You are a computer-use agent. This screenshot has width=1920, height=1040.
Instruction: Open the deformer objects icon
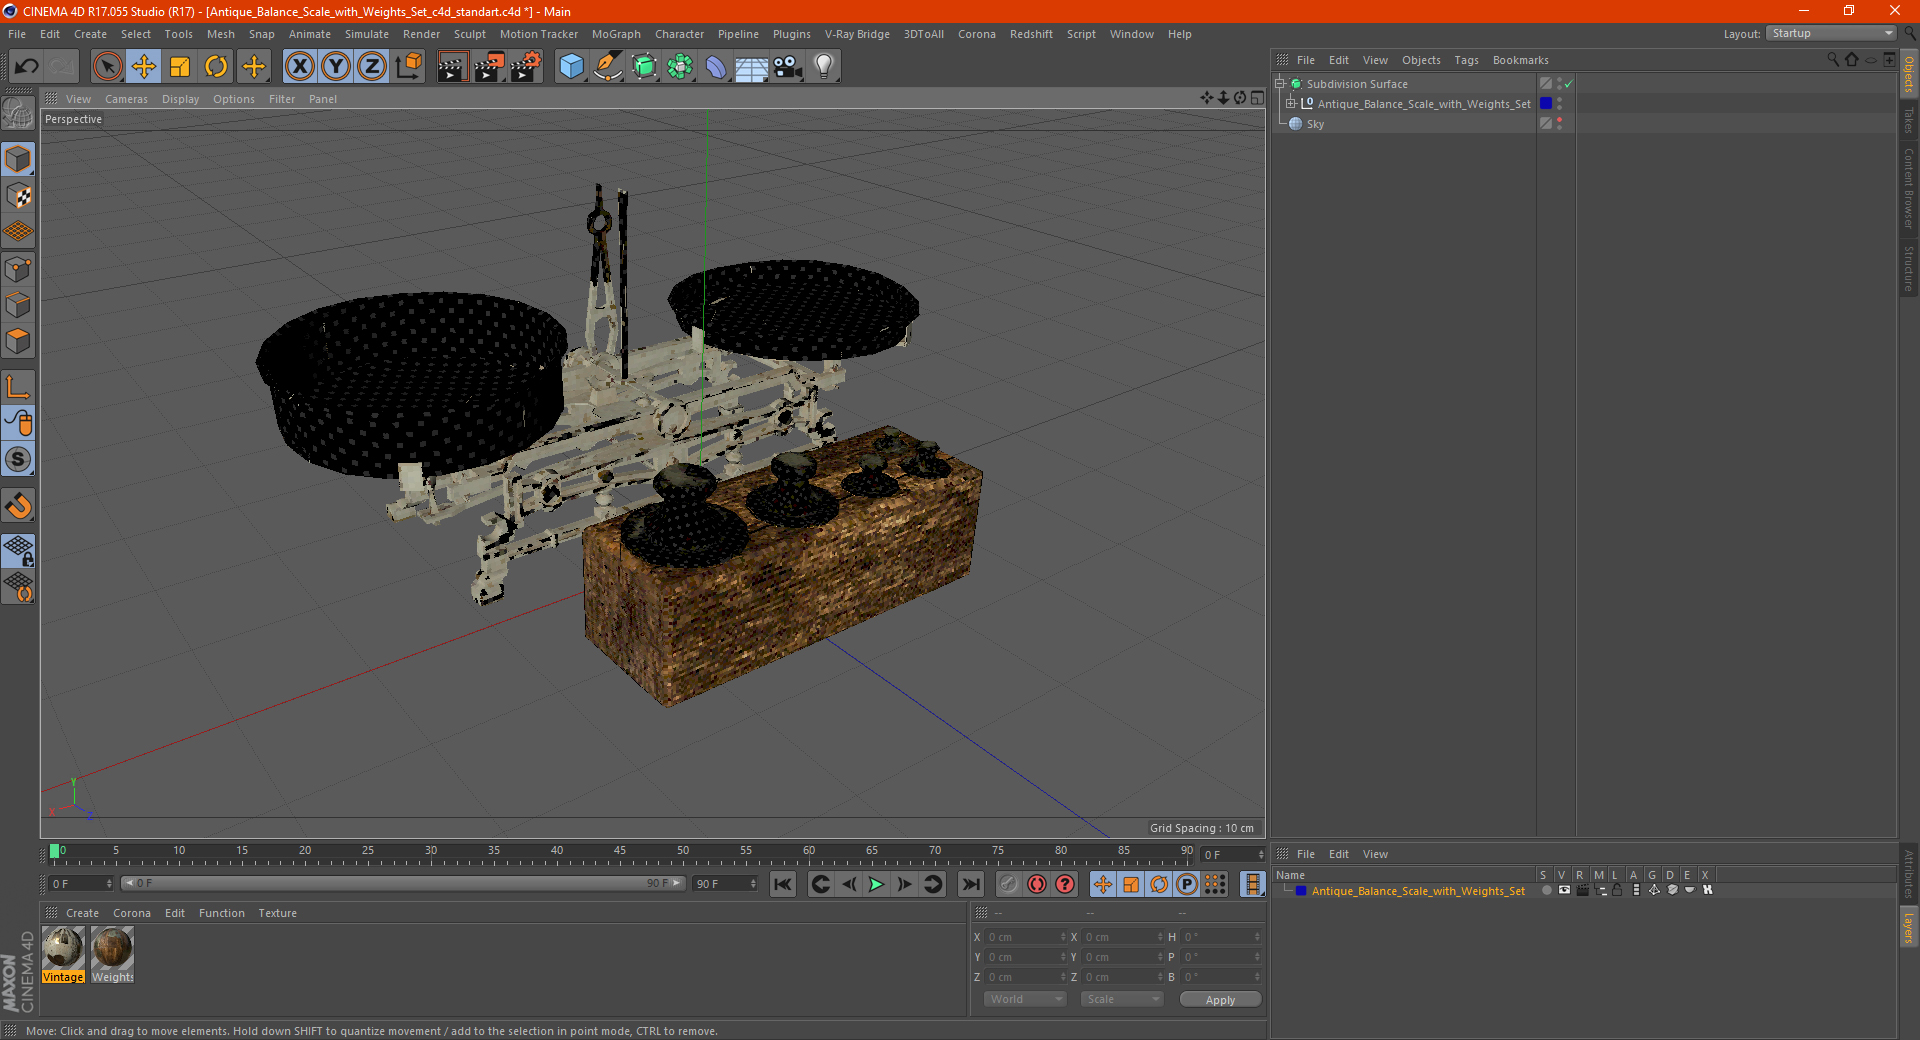[716, 67]
